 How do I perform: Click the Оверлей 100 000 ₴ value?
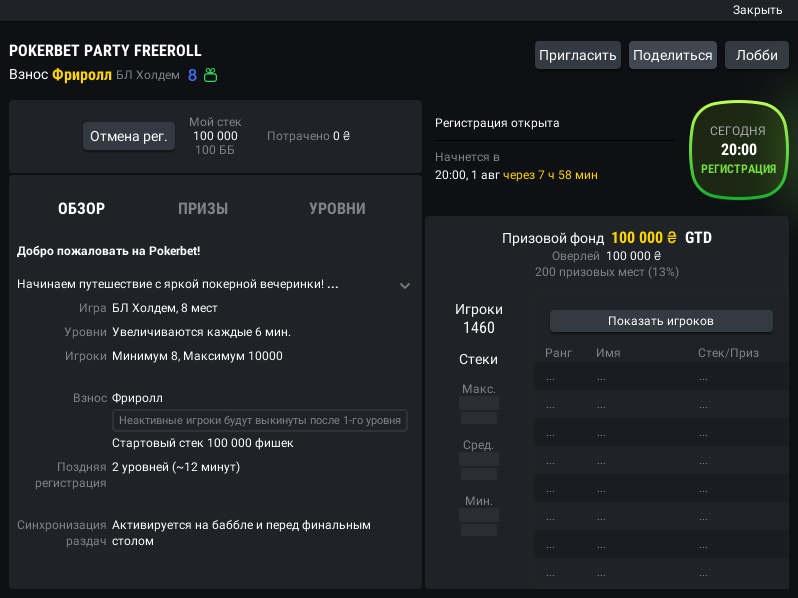pos(634,256)
